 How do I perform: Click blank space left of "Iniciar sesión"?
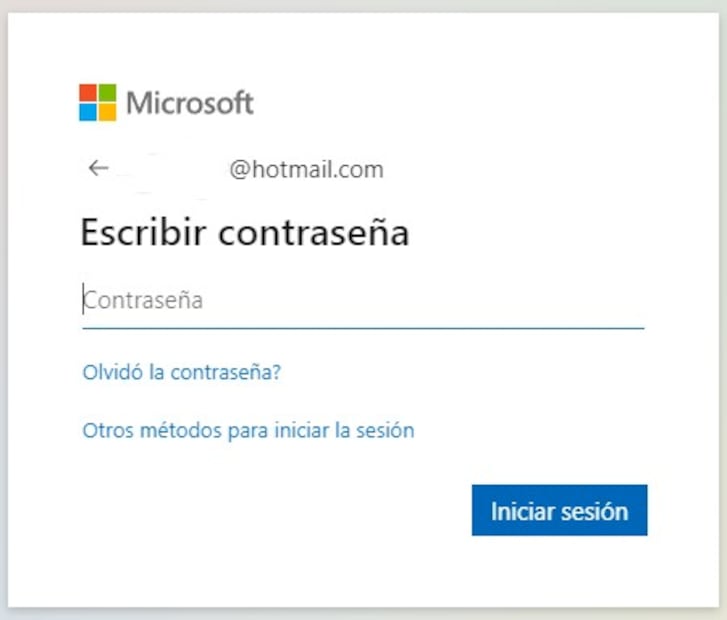300,510
